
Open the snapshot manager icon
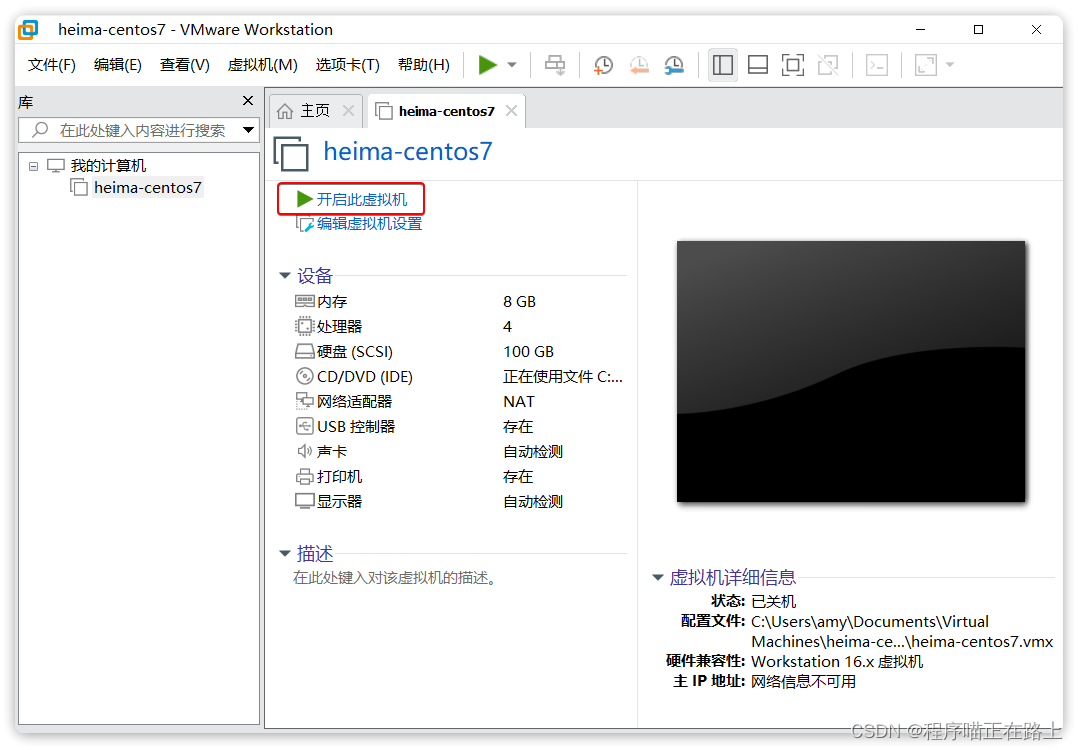(x=673, y=64)
